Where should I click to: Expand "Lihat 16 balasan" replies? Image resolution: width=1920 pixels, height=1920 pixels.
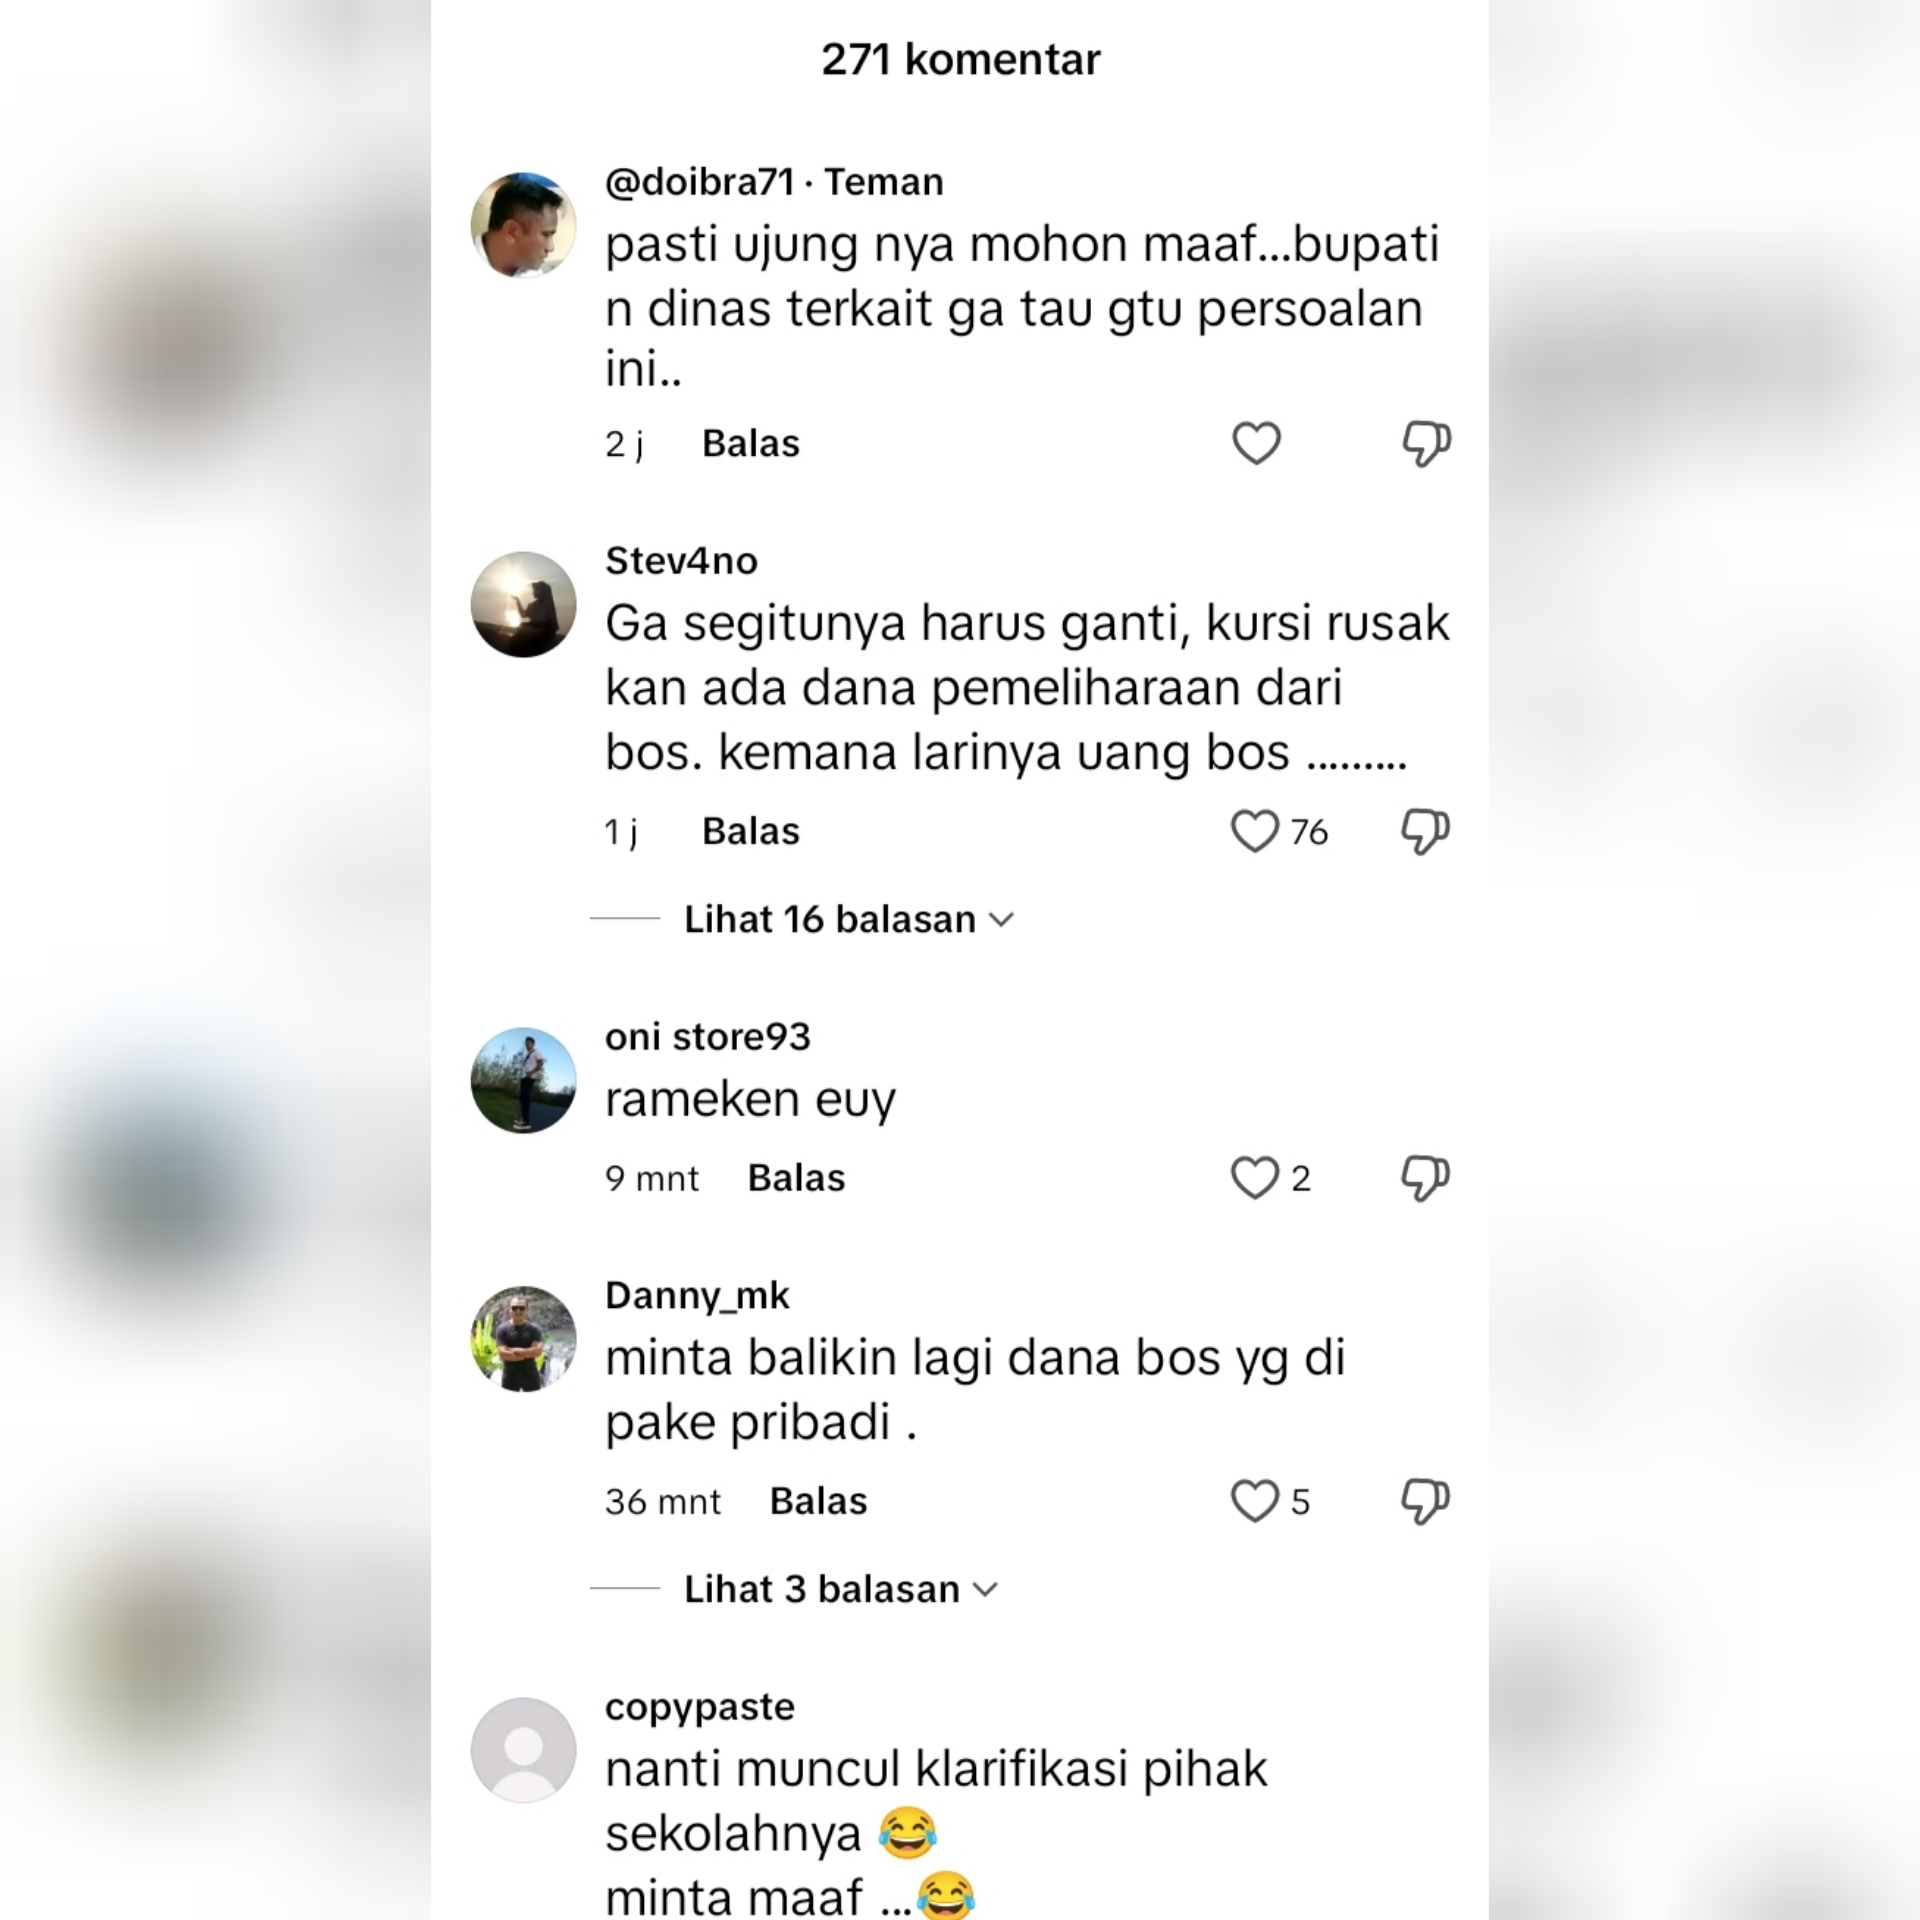(x=849, y=919)
